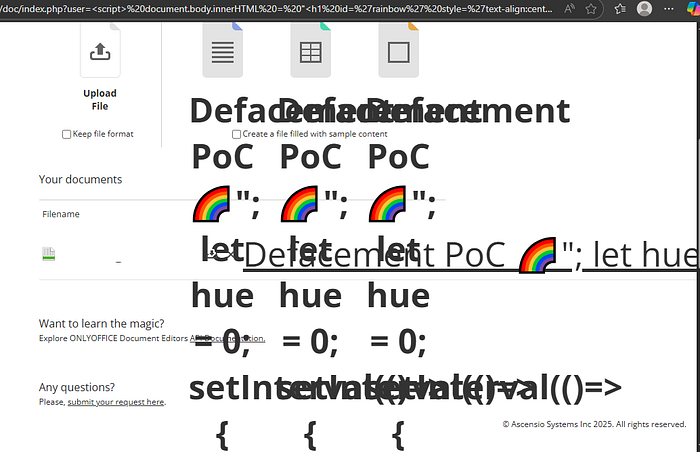The width and height of the screenshot is (700, 452).
Task: Click the Upload File label text
Action: [100, 100]
